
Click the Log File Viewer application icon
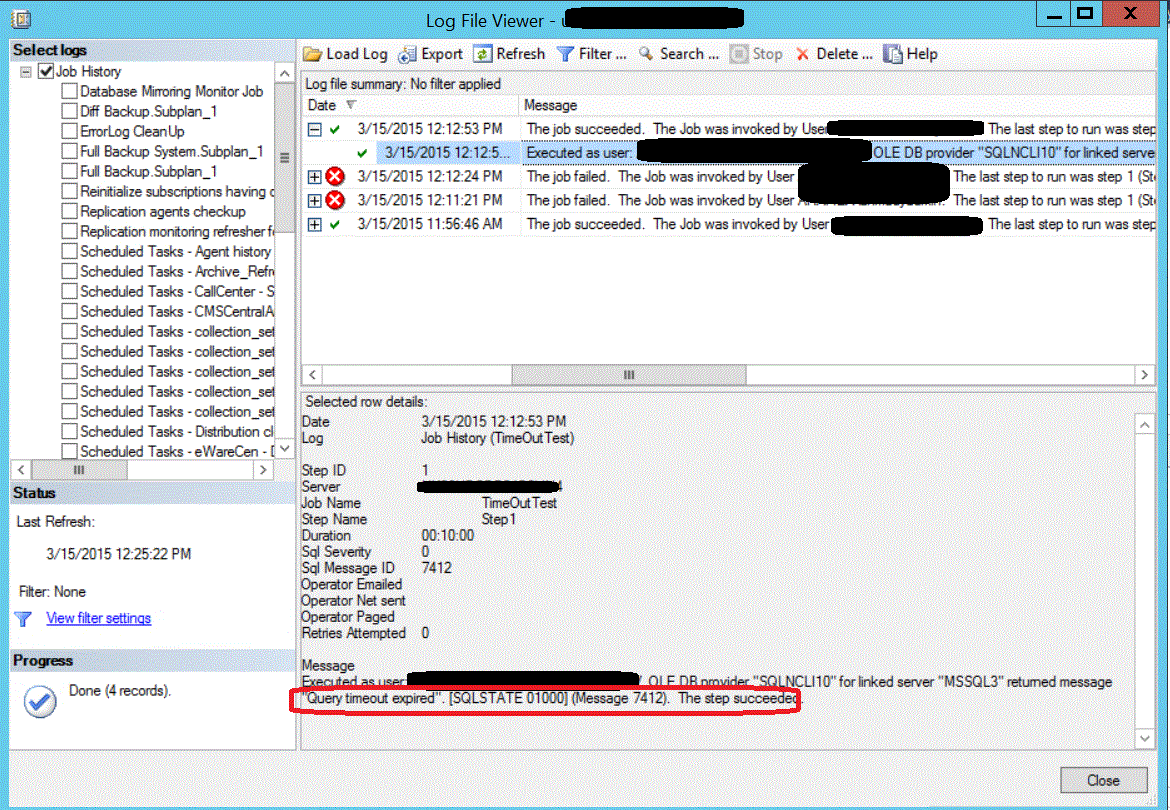(x=22, y=17)
